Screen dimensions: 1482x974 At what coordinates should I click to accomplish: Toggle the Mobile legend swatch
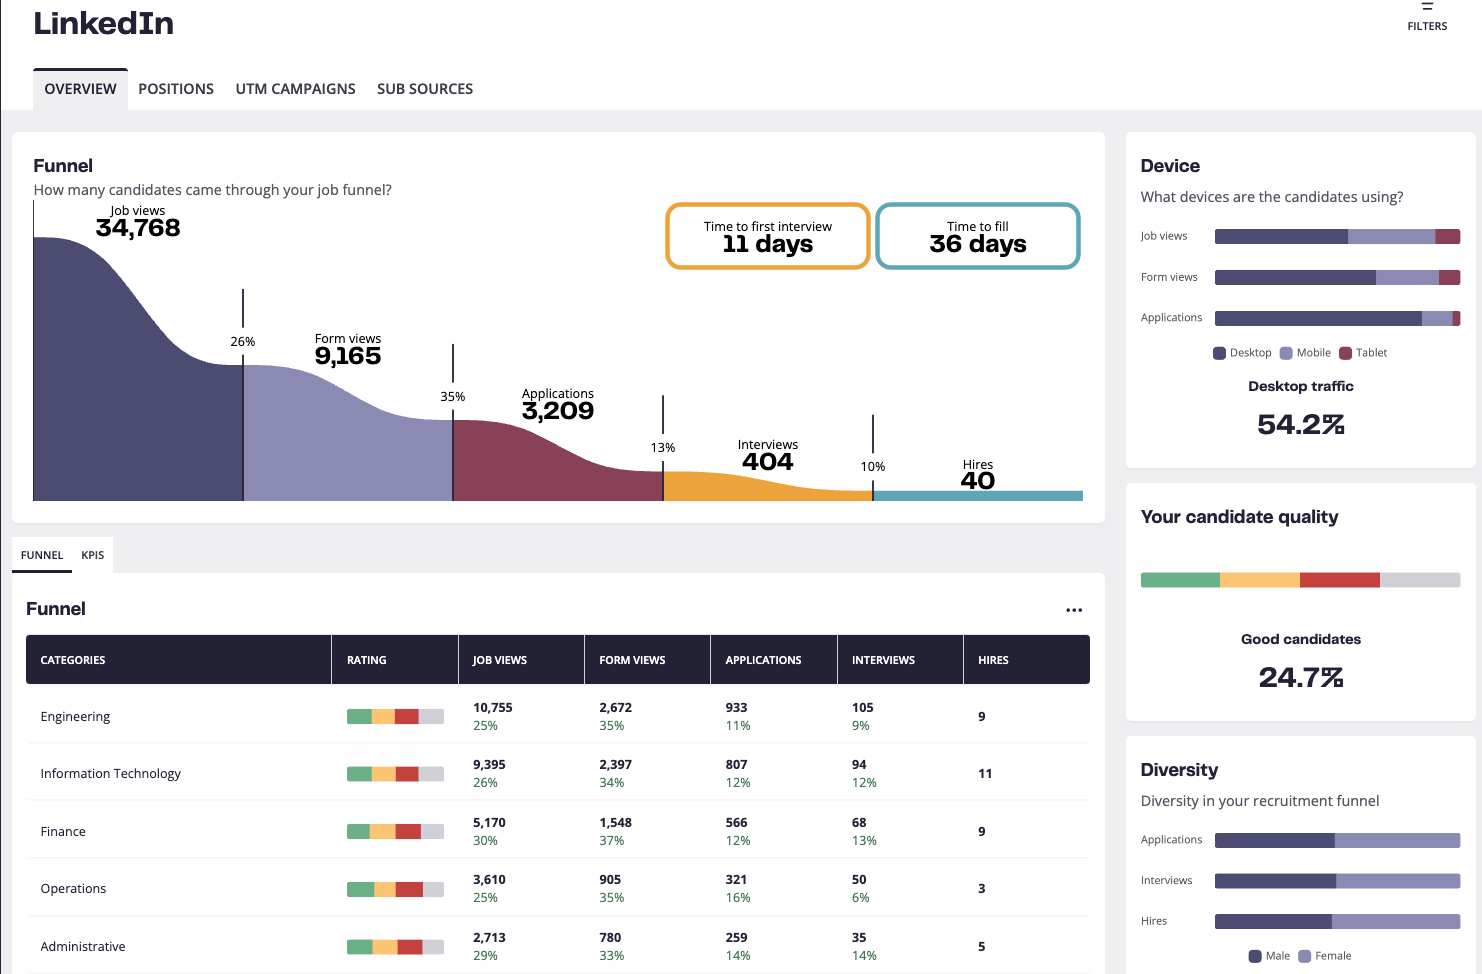click(1287, 353)
